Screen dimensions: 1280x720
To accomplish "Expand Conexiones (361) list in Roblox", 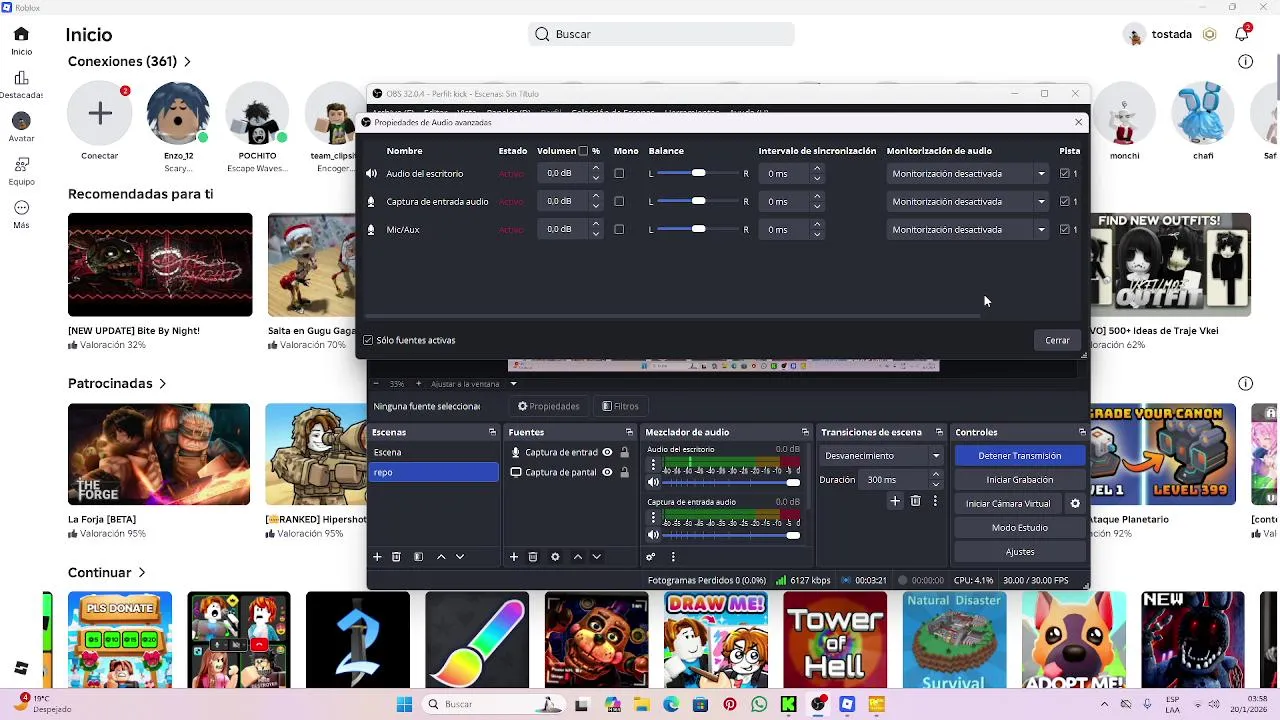I will pos(187,62).
